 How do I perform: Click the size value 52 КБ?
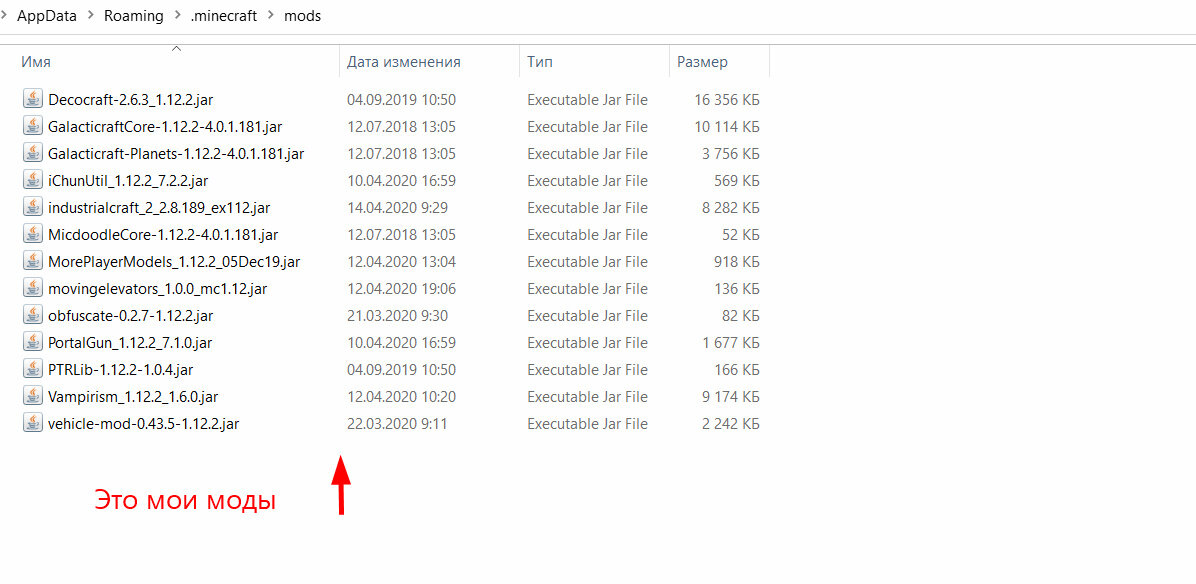741,234
